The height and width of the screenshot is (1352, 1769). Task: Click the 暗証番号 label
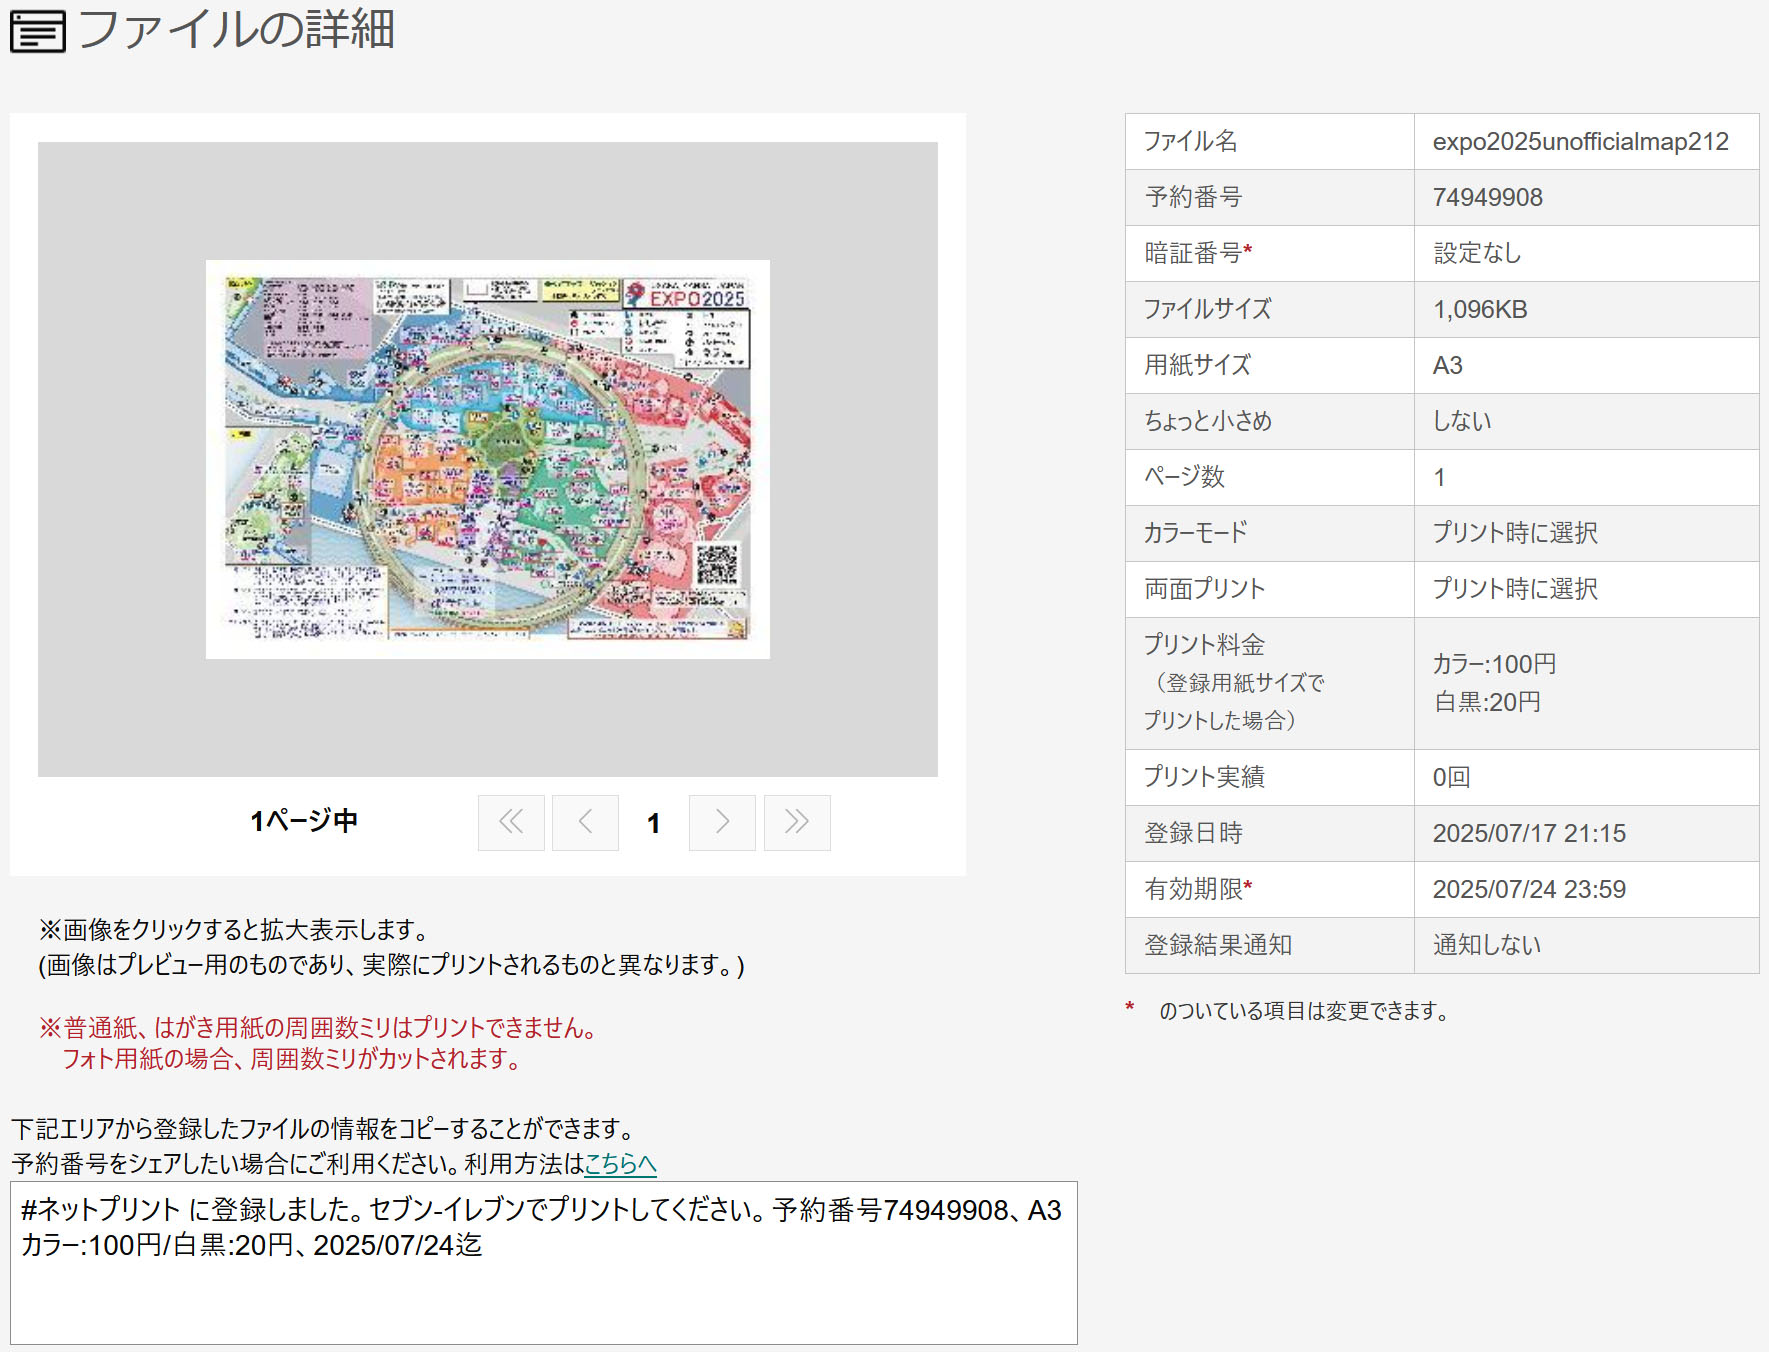[x=1198, y=253]
